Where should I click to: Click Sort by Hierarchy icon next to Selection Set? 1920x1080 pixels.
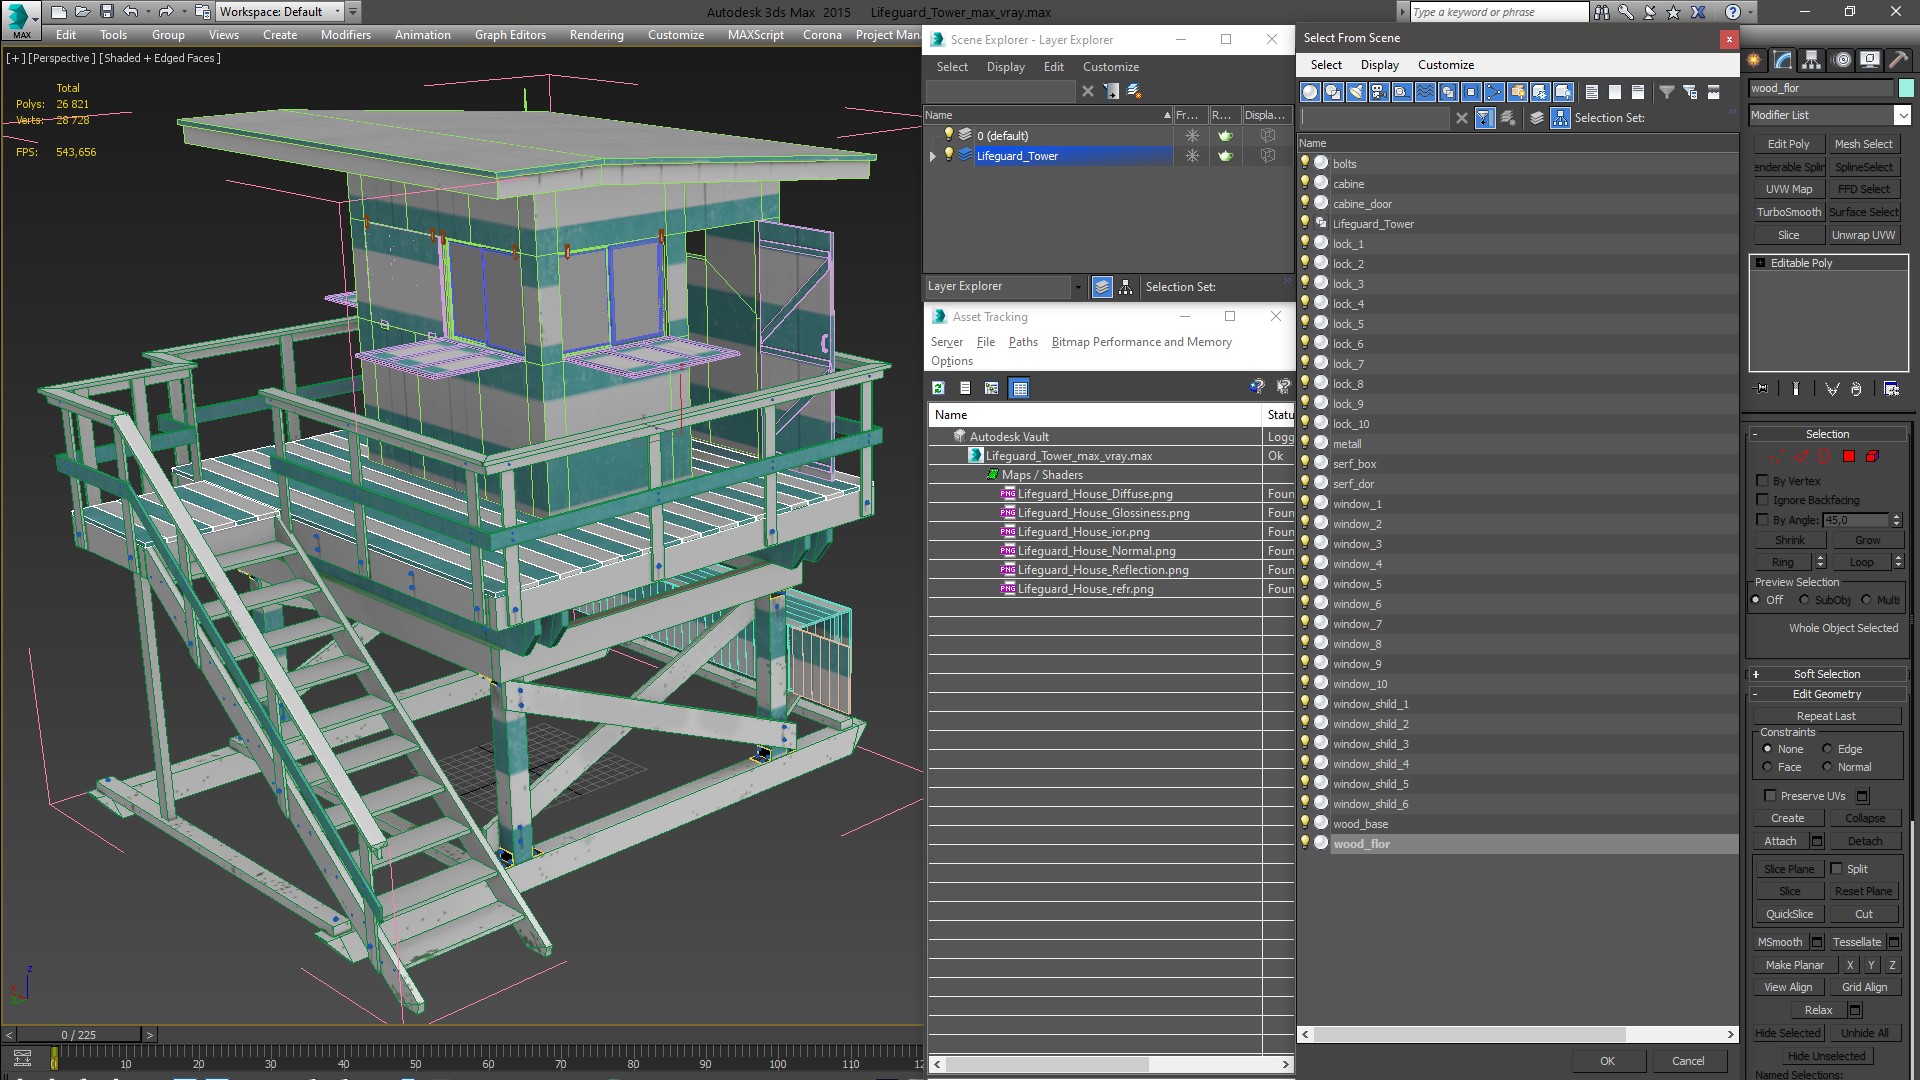click(x=1560, y=118)
